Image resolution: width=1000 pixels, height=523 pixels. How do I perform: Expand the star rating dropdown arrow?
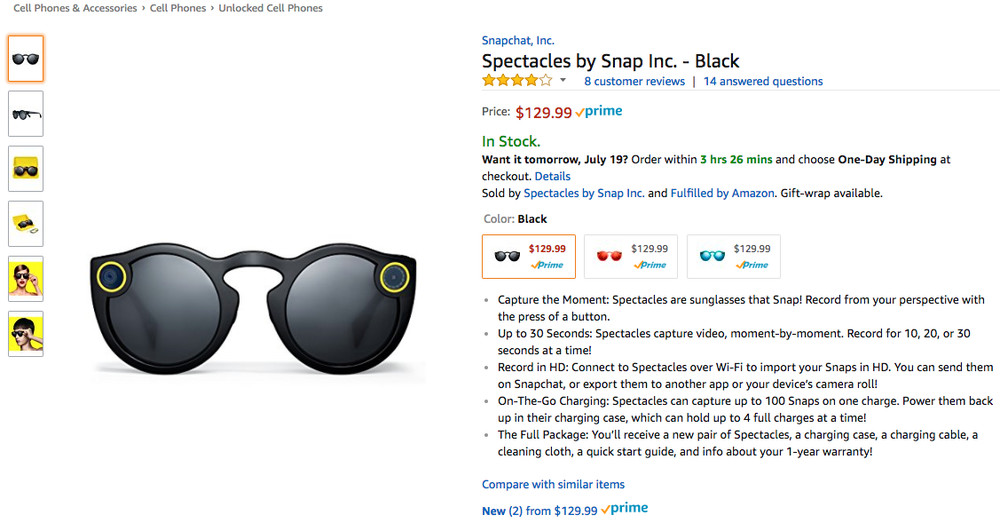[563, 81]
